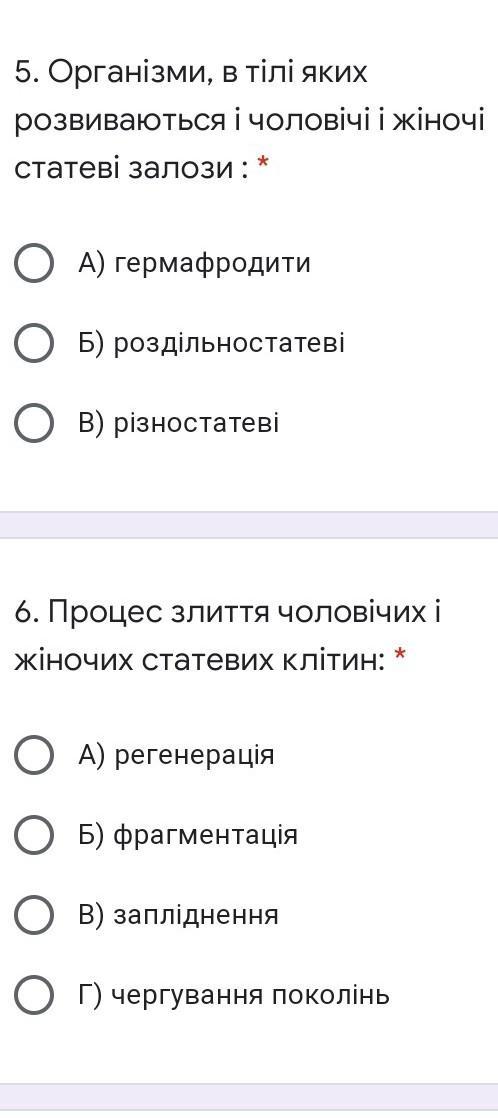The image size is (498, 1118).
Task: Tap the answer text 'різностатеві'
Action: pos(196,424)
